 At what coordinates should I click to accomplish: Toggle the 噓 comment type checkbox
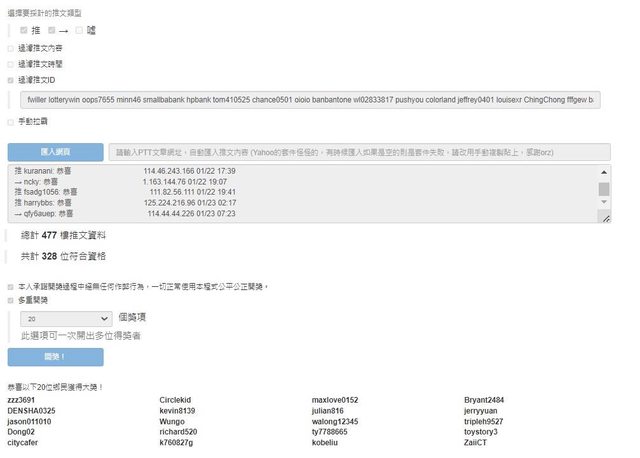pyautogui.click(x=79, y=31)
